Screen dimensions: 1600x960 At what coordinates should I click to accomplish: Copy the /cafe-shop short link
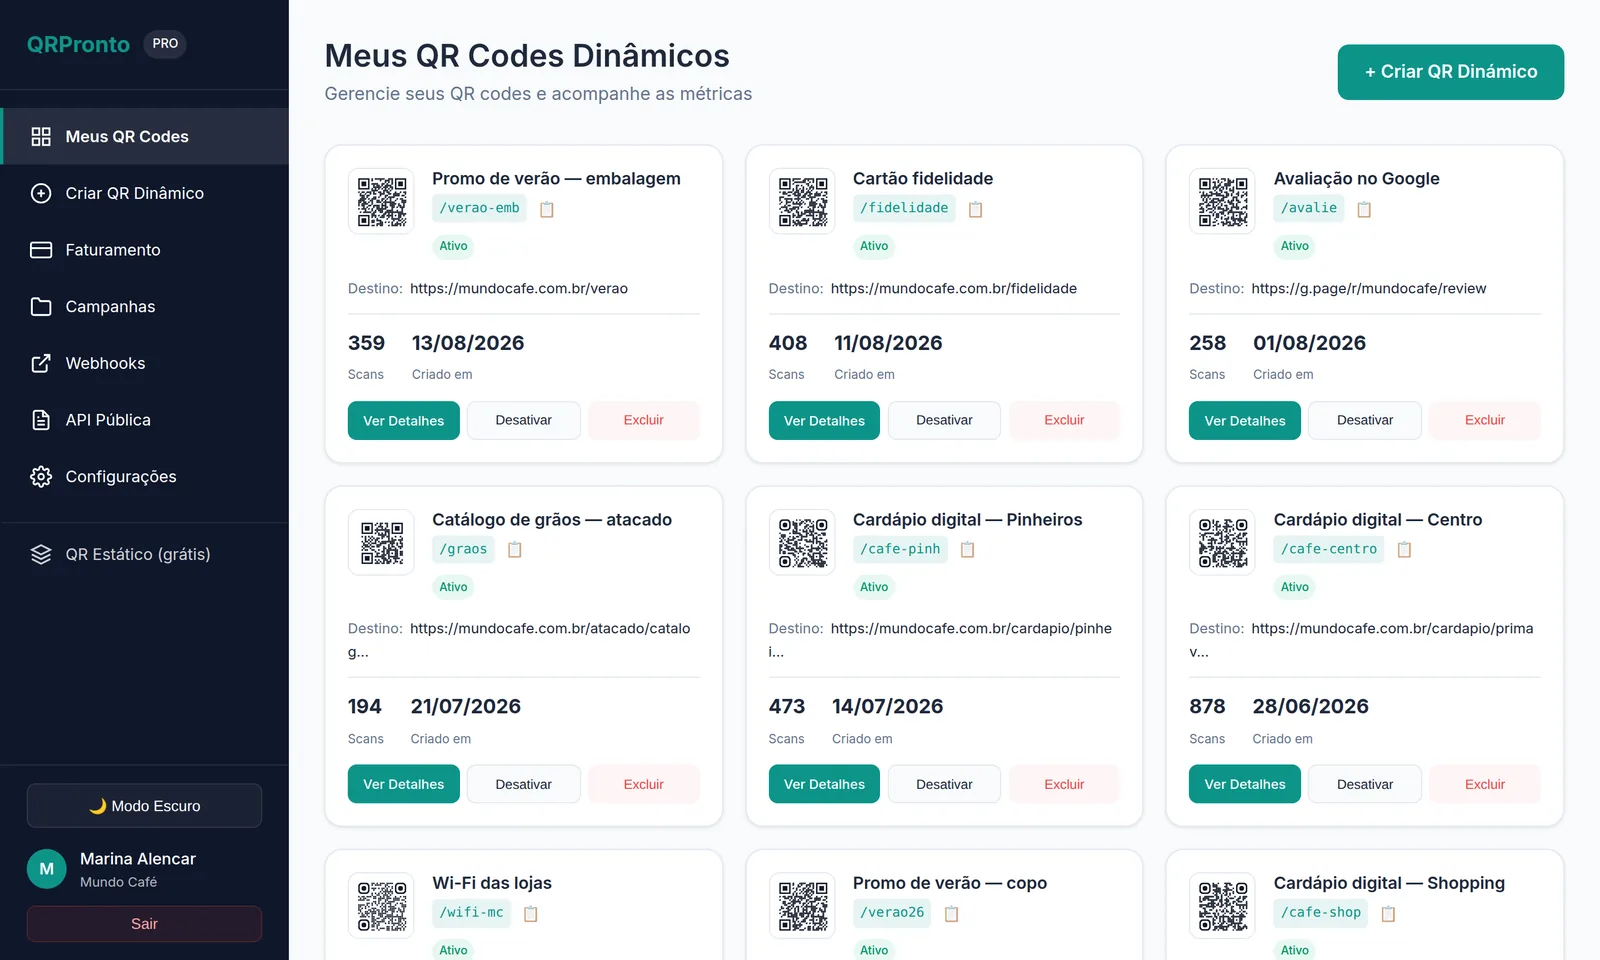click(x=1388, y=913)
